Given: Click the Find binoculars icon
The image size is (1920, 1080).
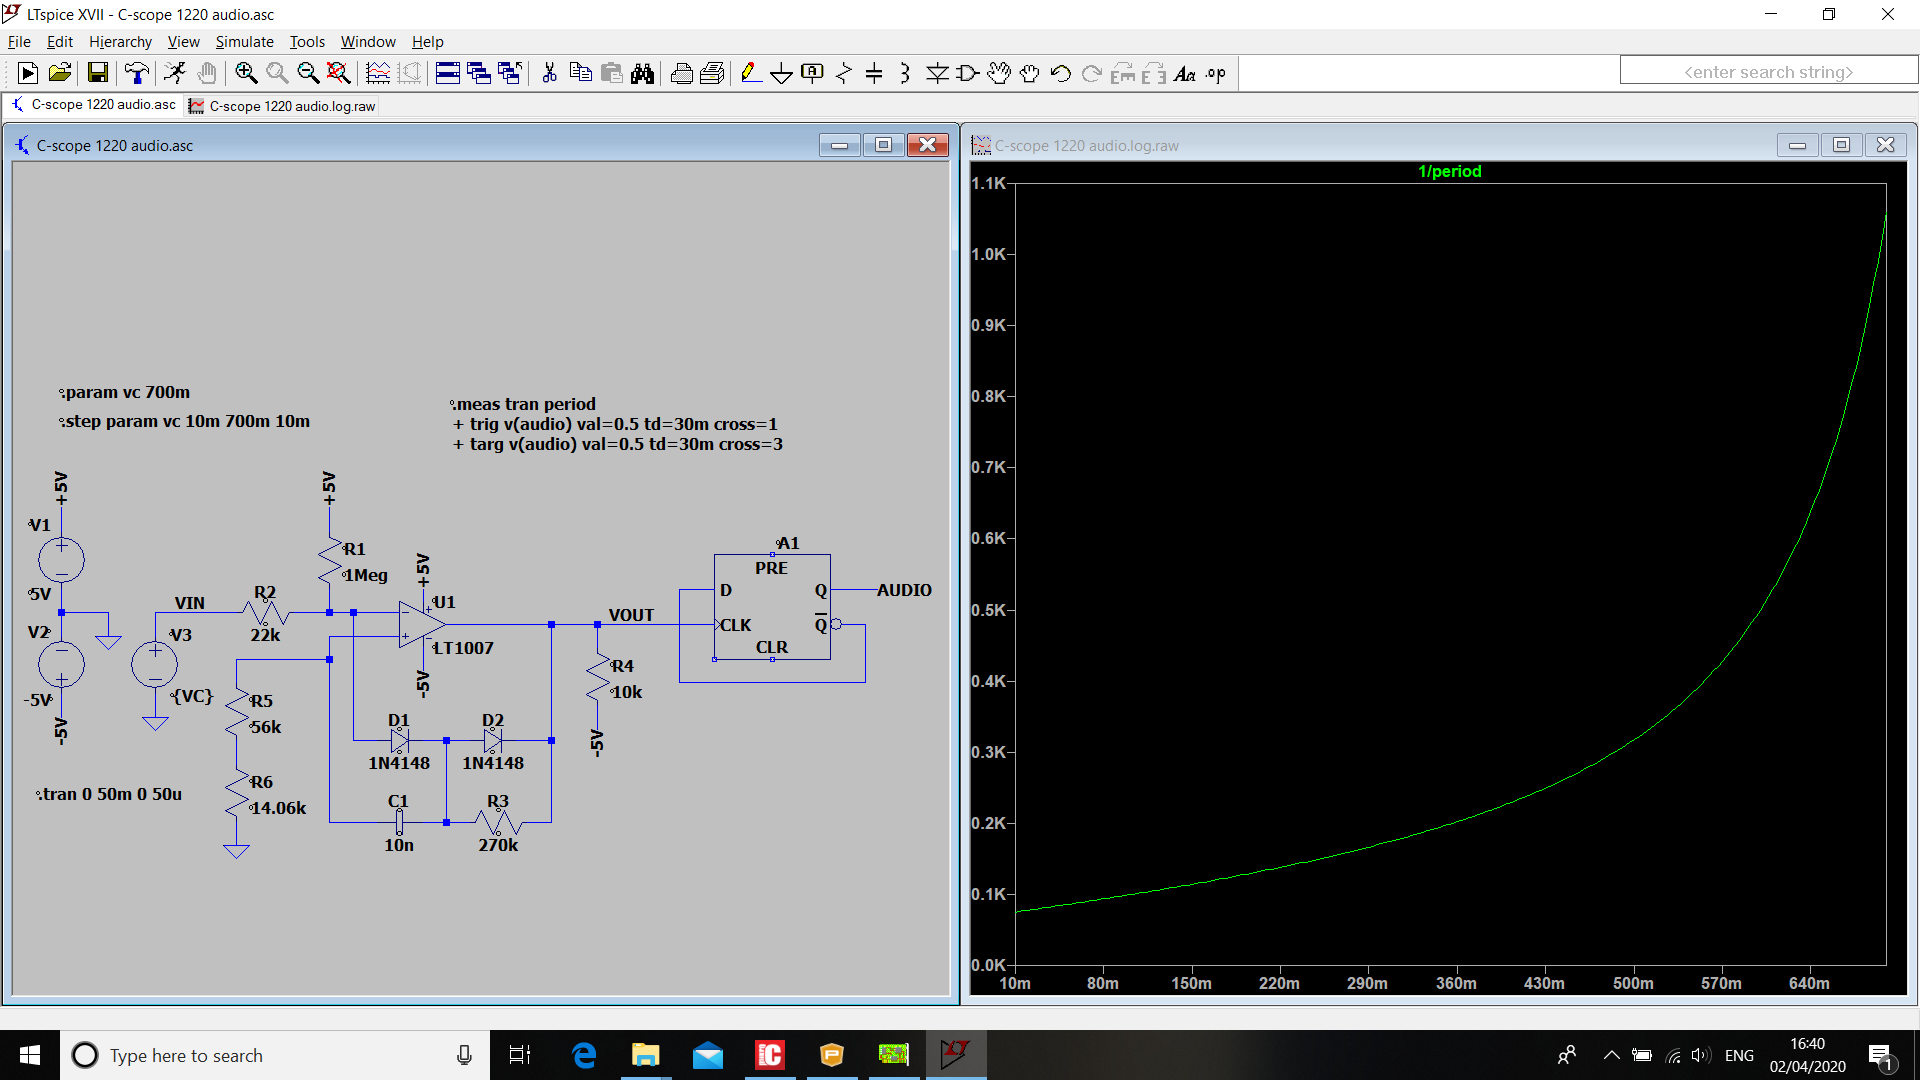Looking at the screenshot, I should click(642, 73).
